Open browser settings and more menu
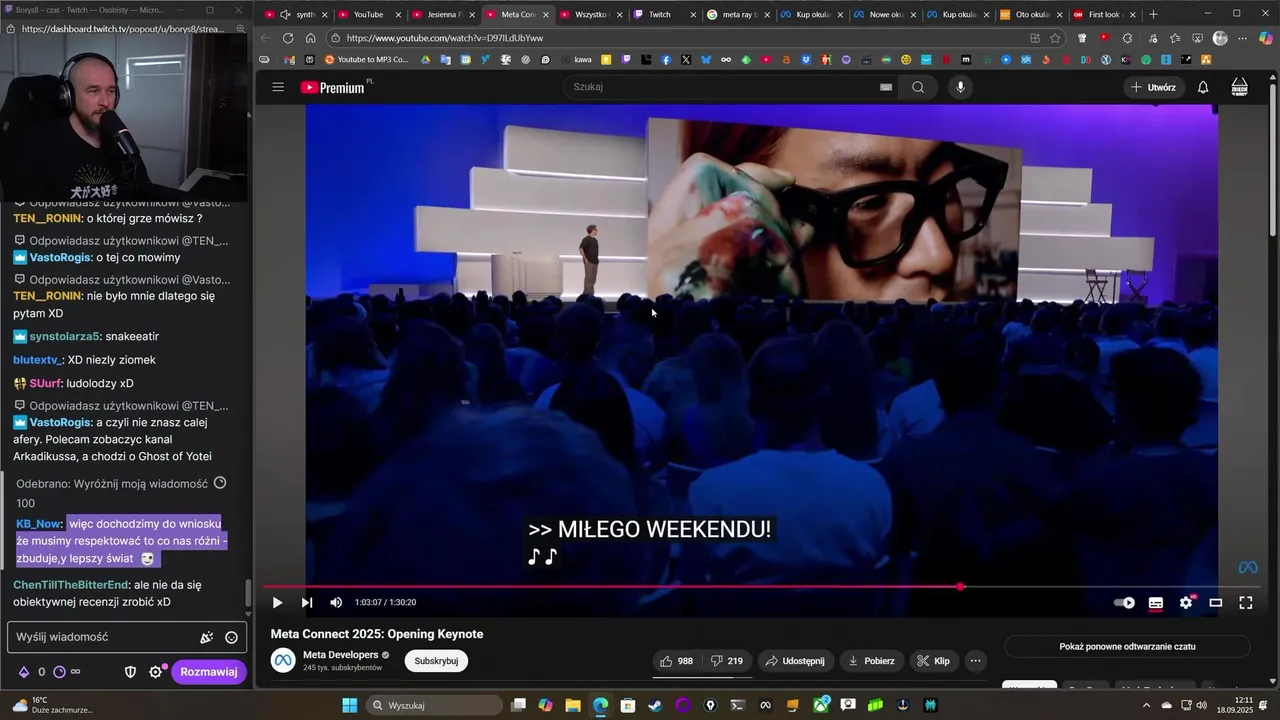 pyautogui.click(x=1243, y=38)
